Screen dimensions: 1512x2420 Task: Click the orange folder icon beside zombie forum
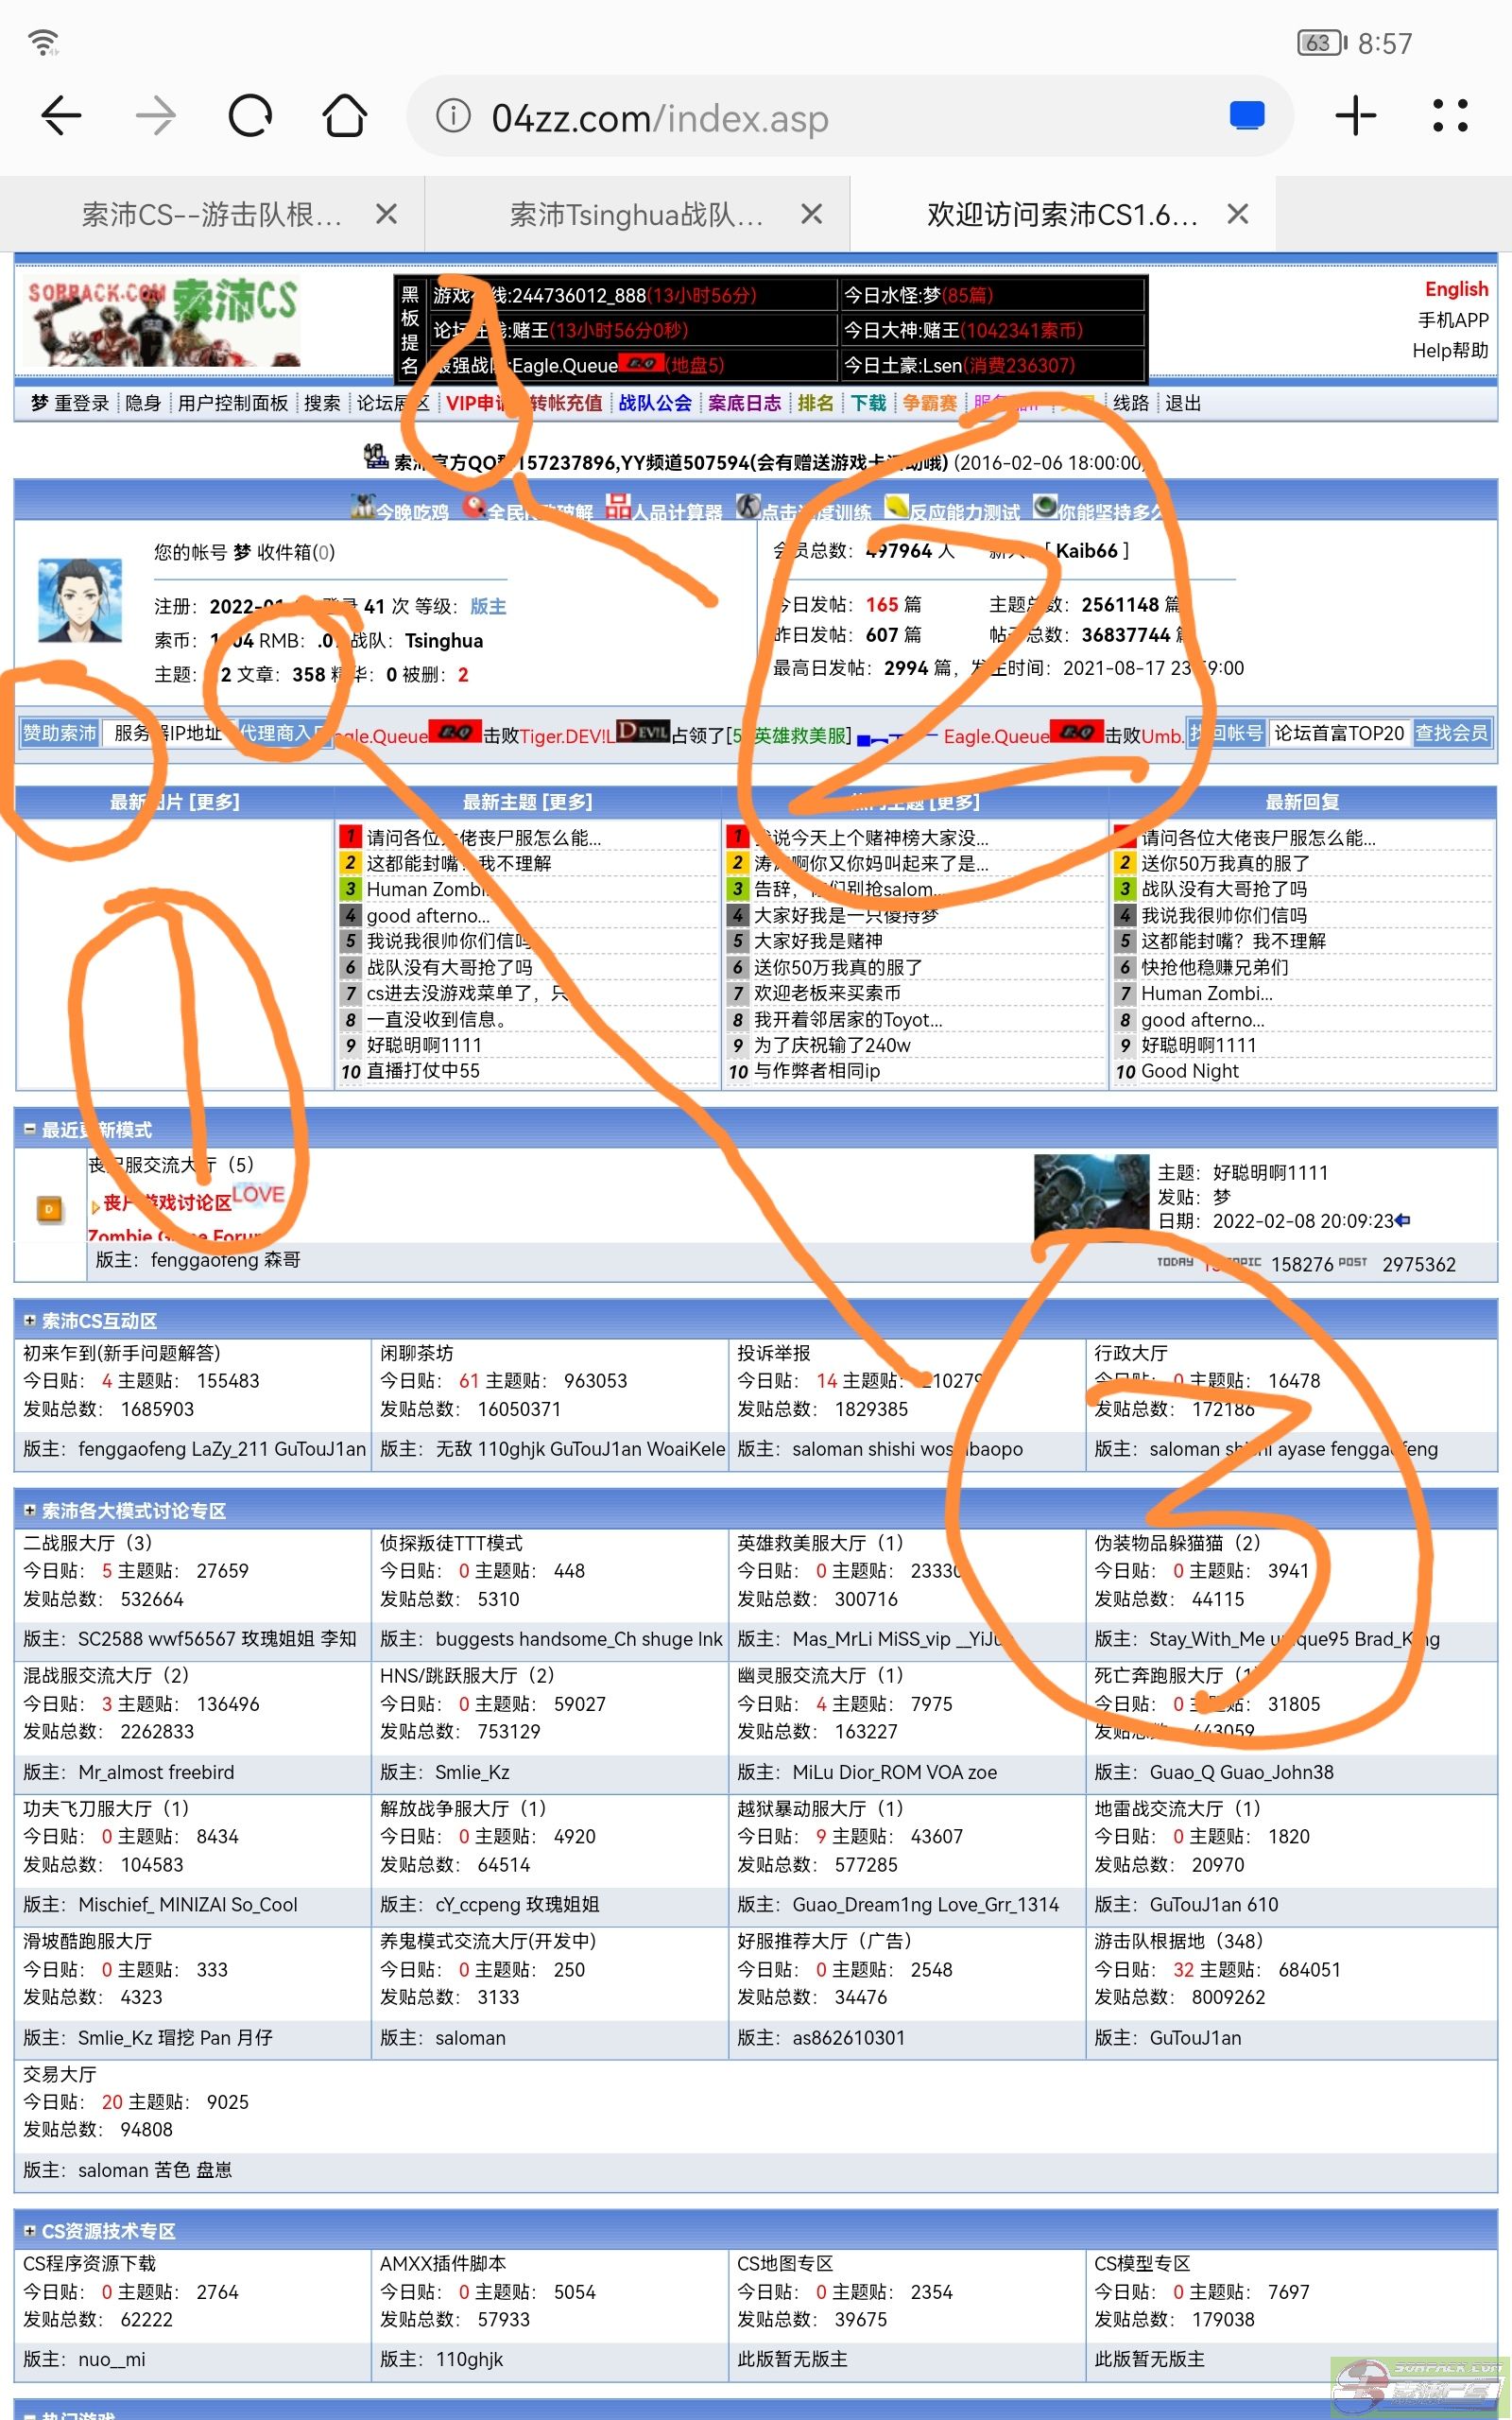tap(49, 1209)
